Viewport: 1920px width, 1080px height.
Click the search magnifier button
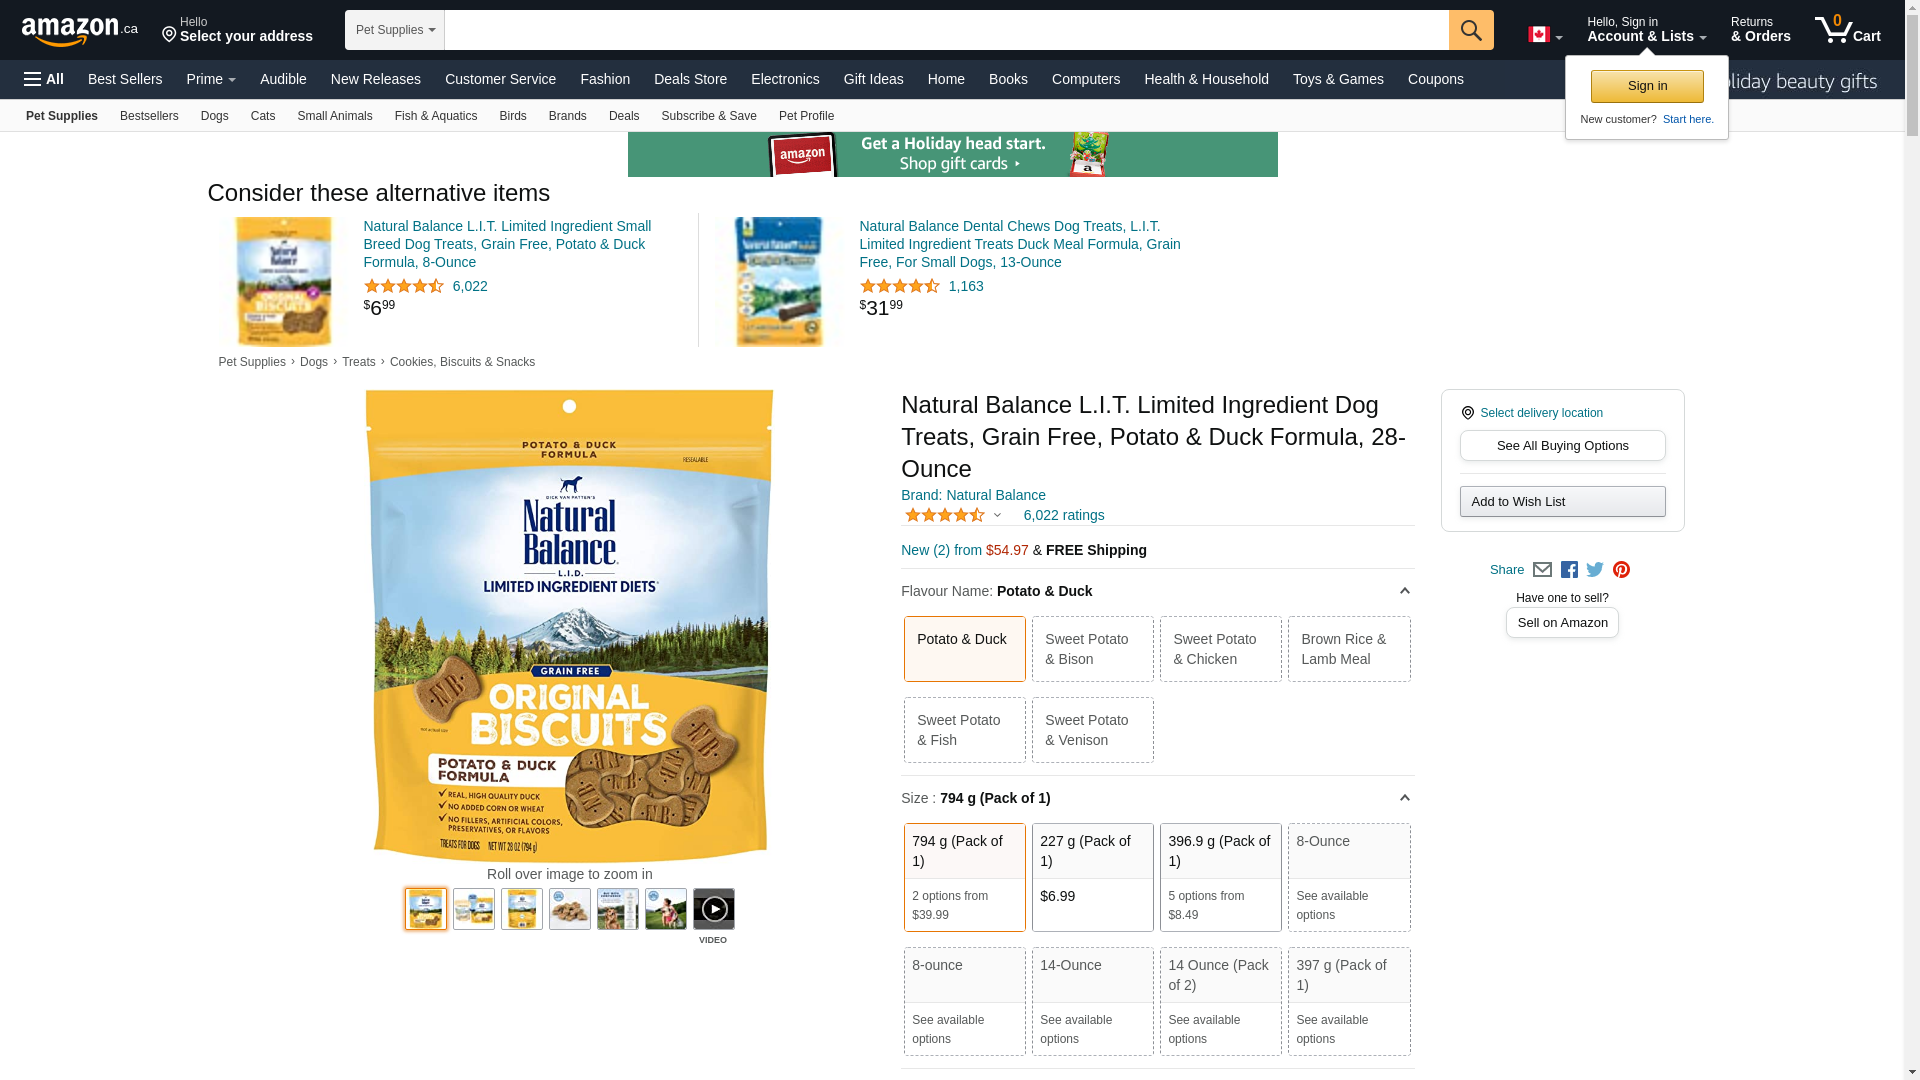(x=1470, y=30)
